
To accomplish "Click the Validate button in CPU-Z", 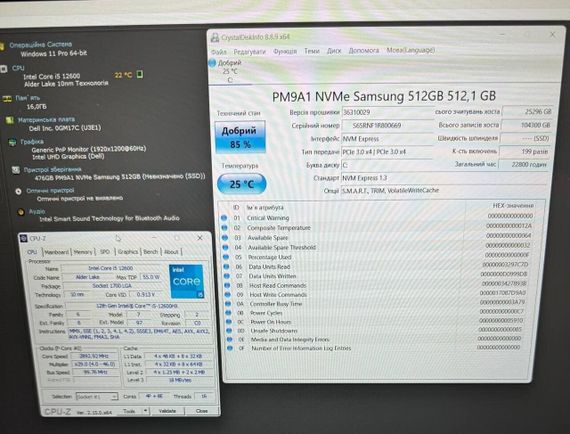I will [x=167, y=411].
